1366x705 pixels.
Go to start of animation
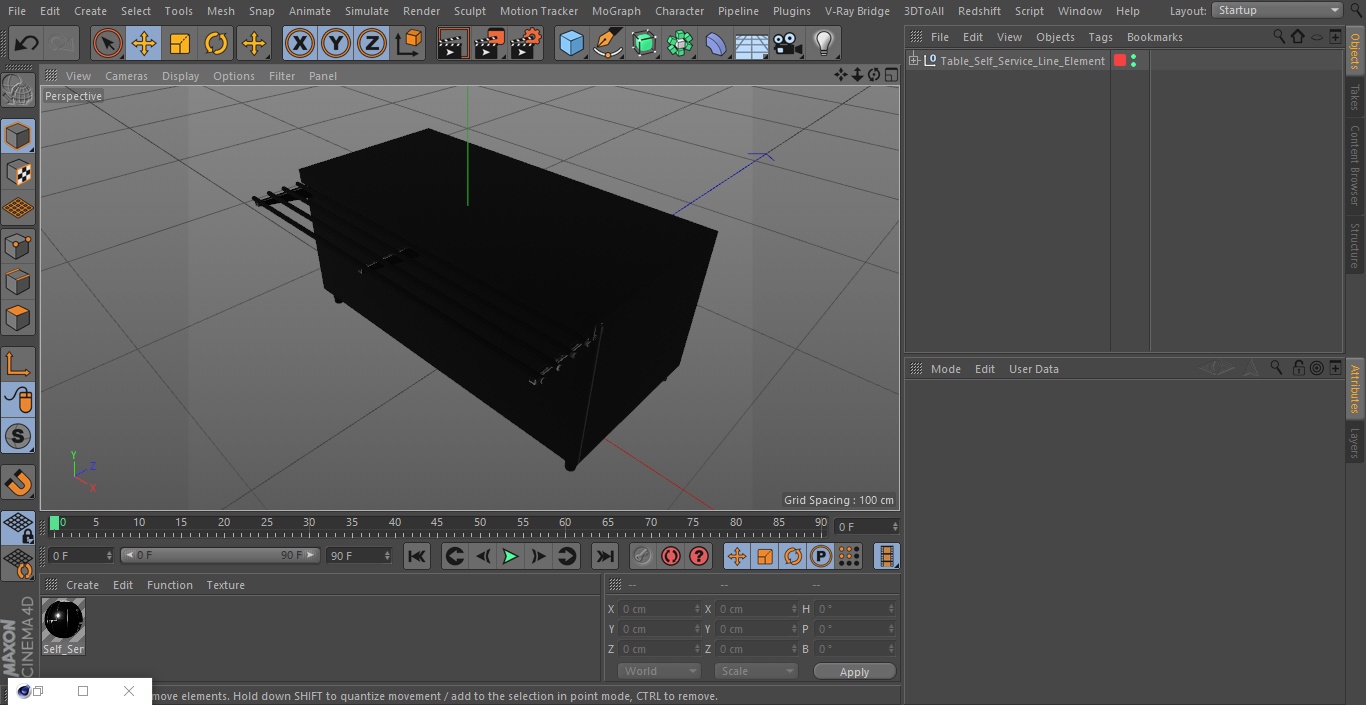click(x=417, y=556)
